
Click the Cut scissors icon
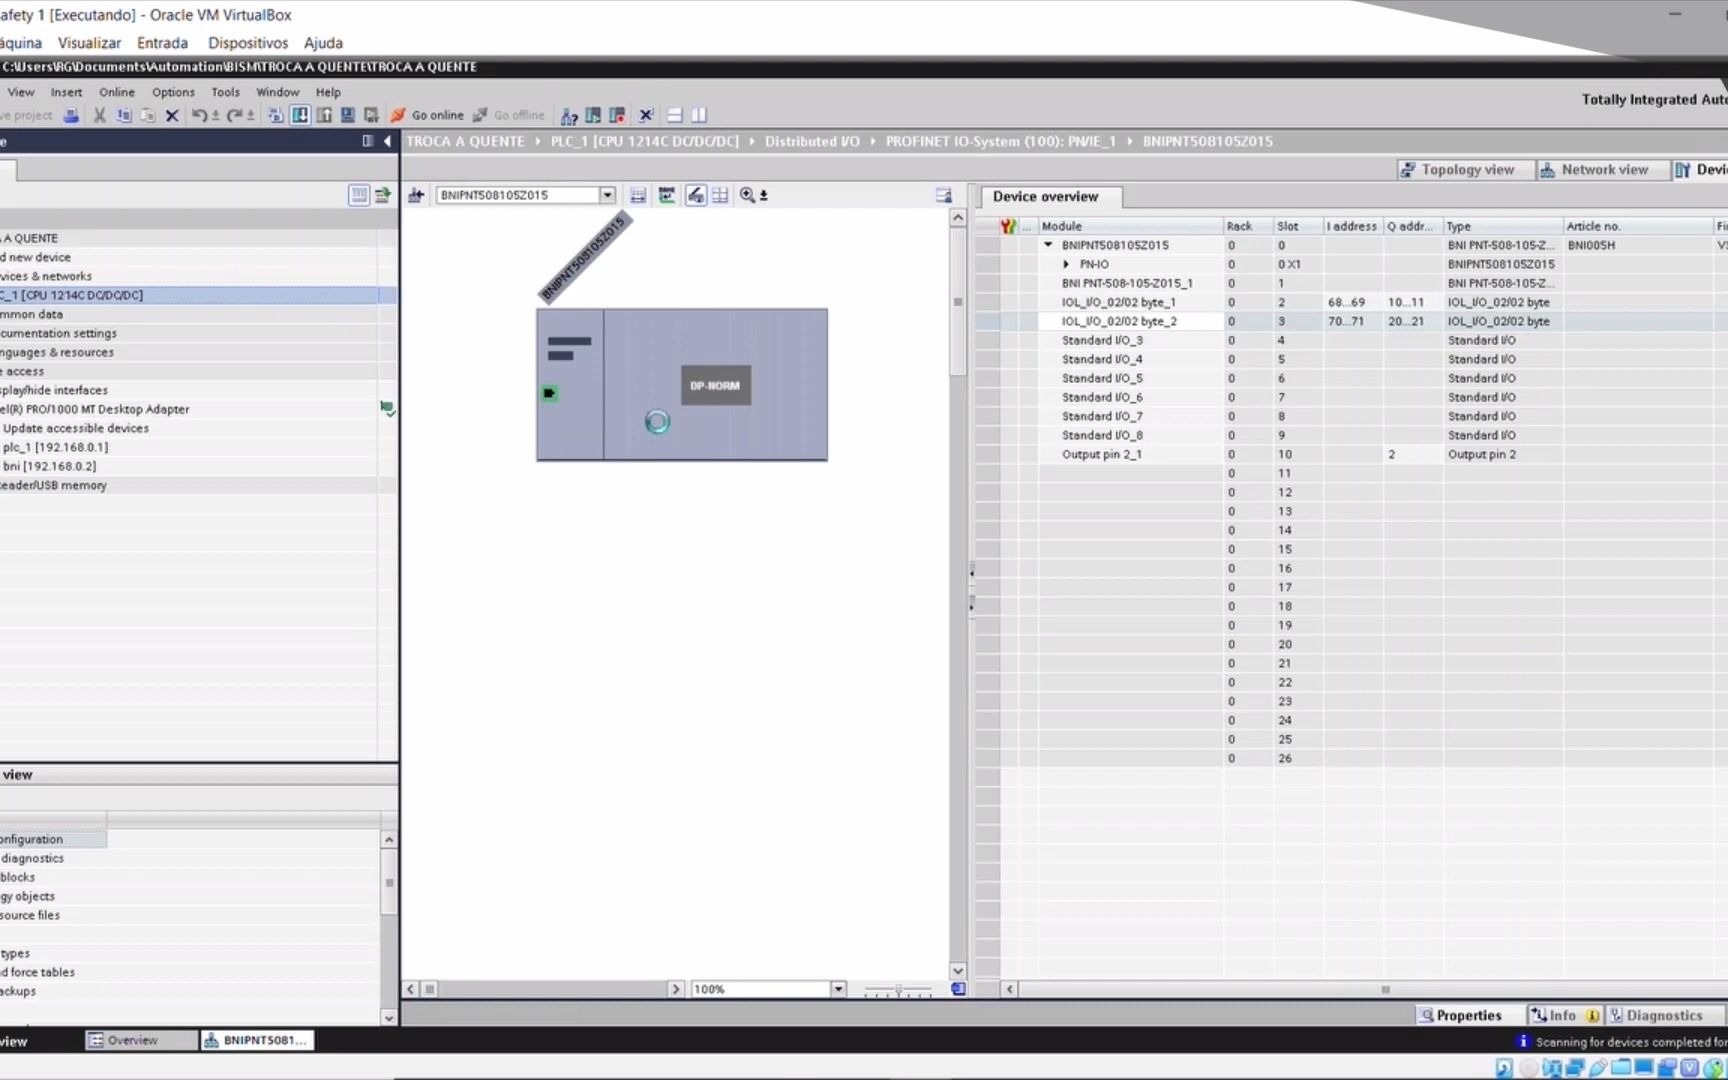coord(99,115)
